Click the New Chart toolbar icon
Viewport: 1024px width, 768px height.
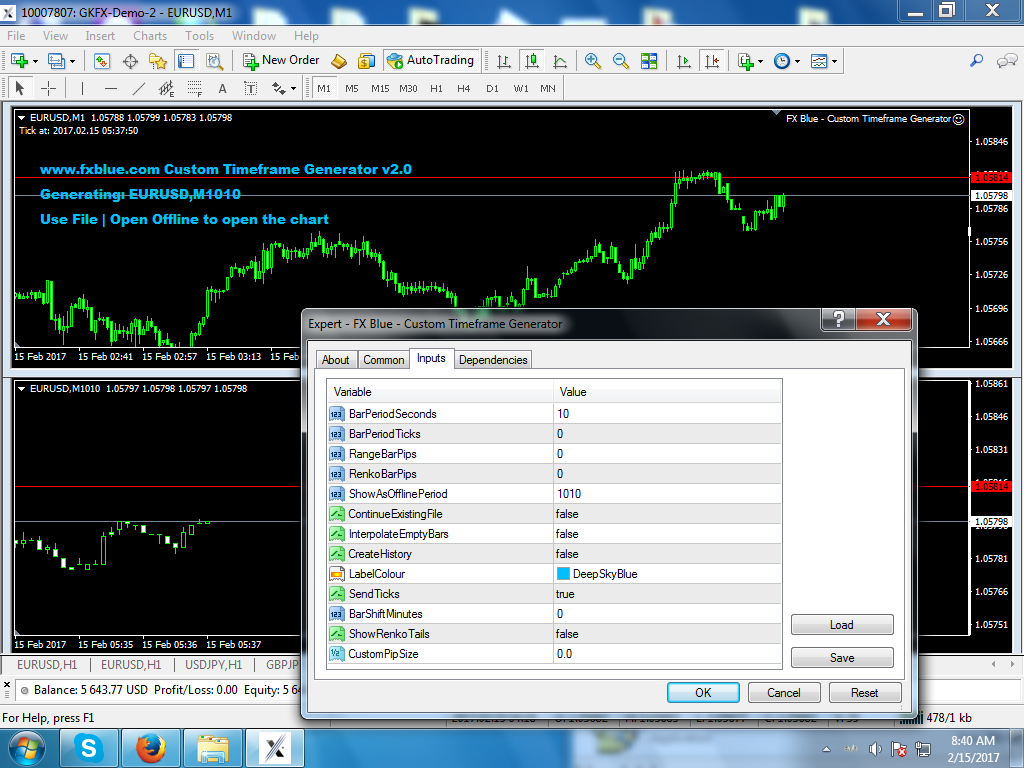[x=19, y=61]
